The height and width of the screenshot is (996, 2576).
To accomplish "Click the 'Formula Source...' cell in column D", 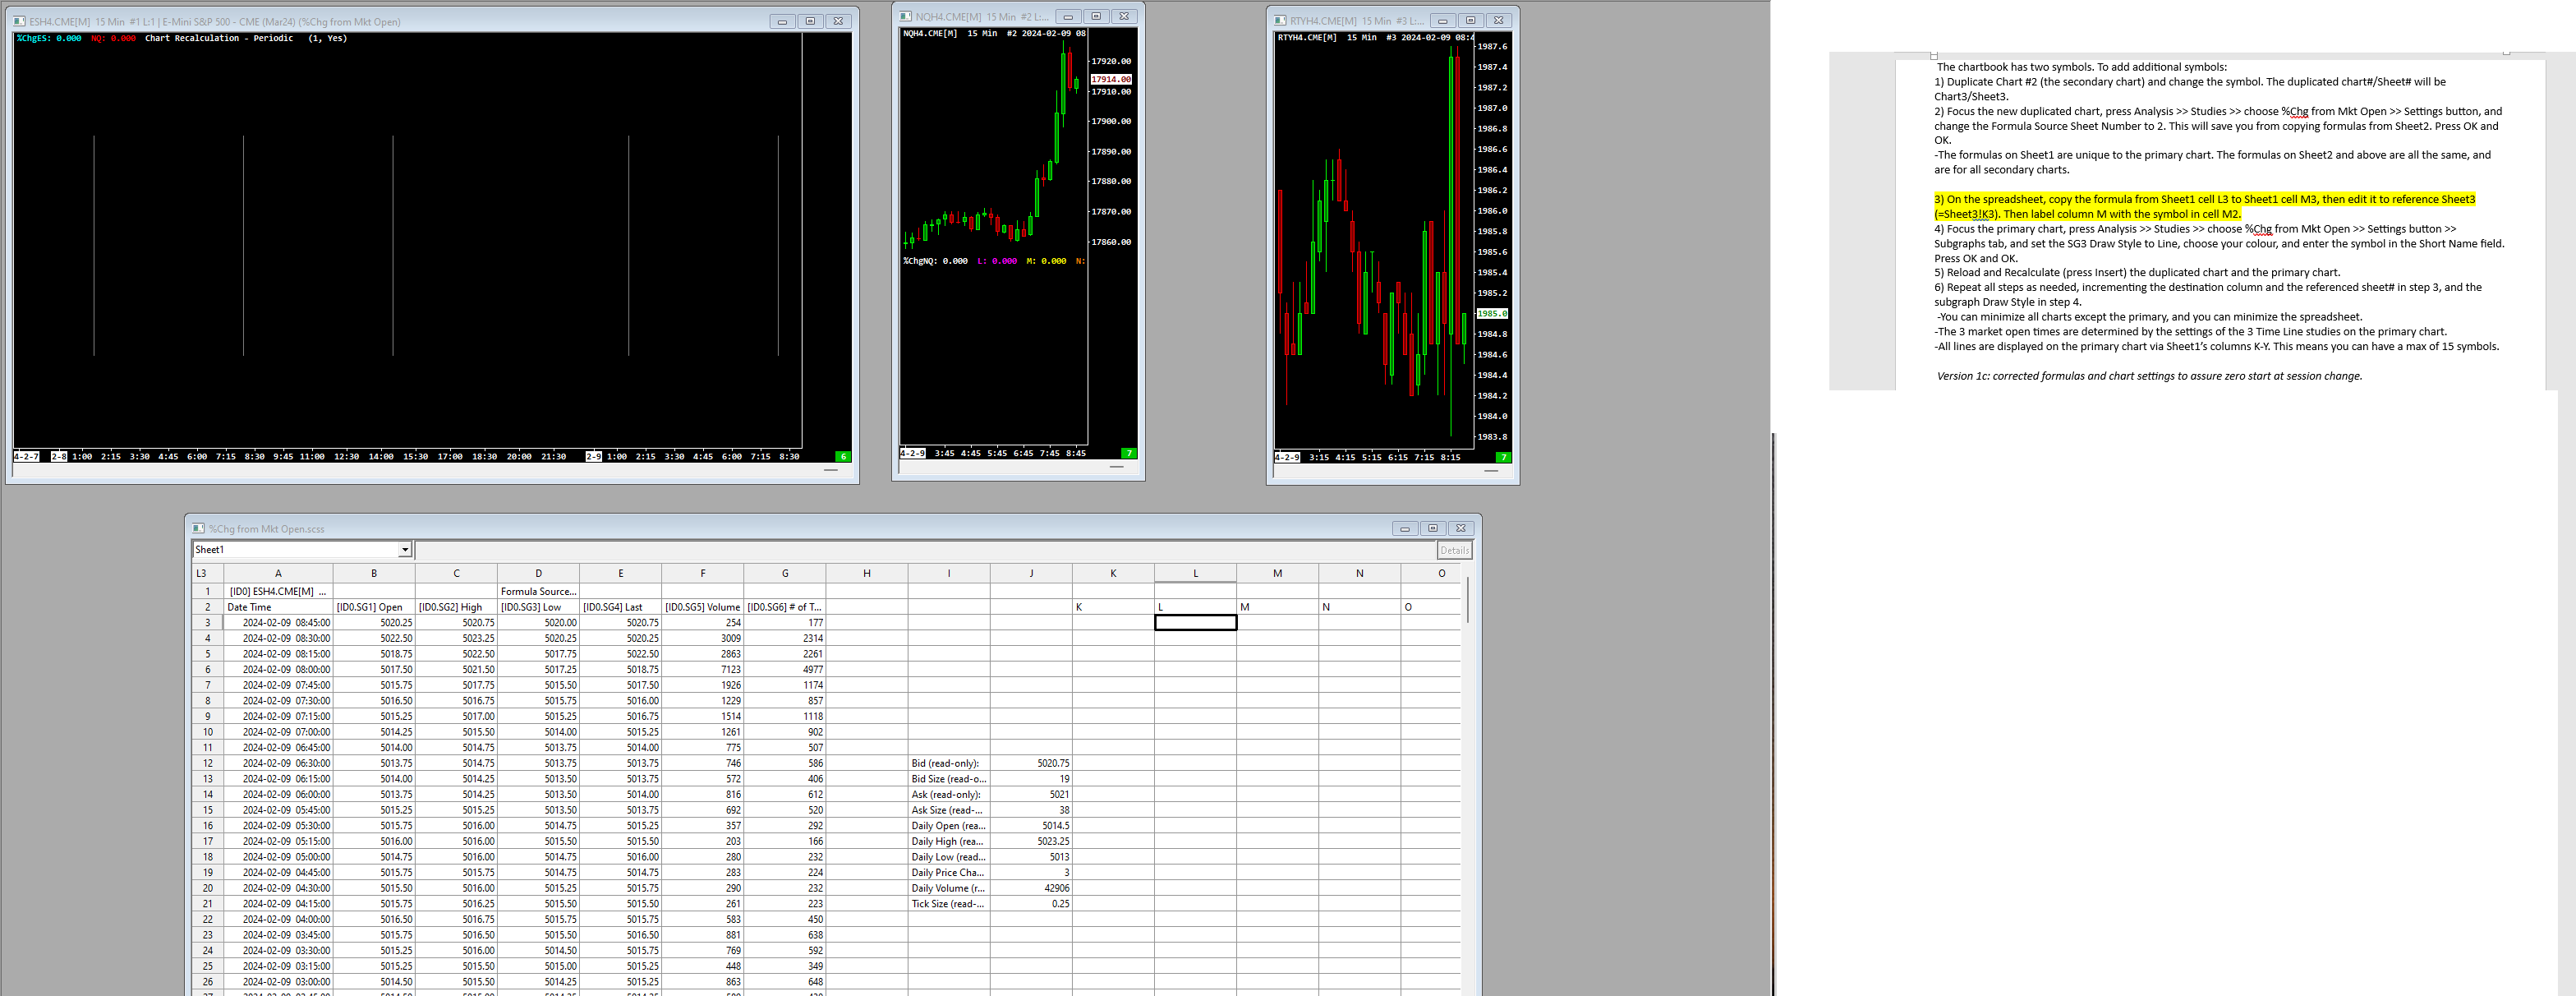I will click(538, 591).
